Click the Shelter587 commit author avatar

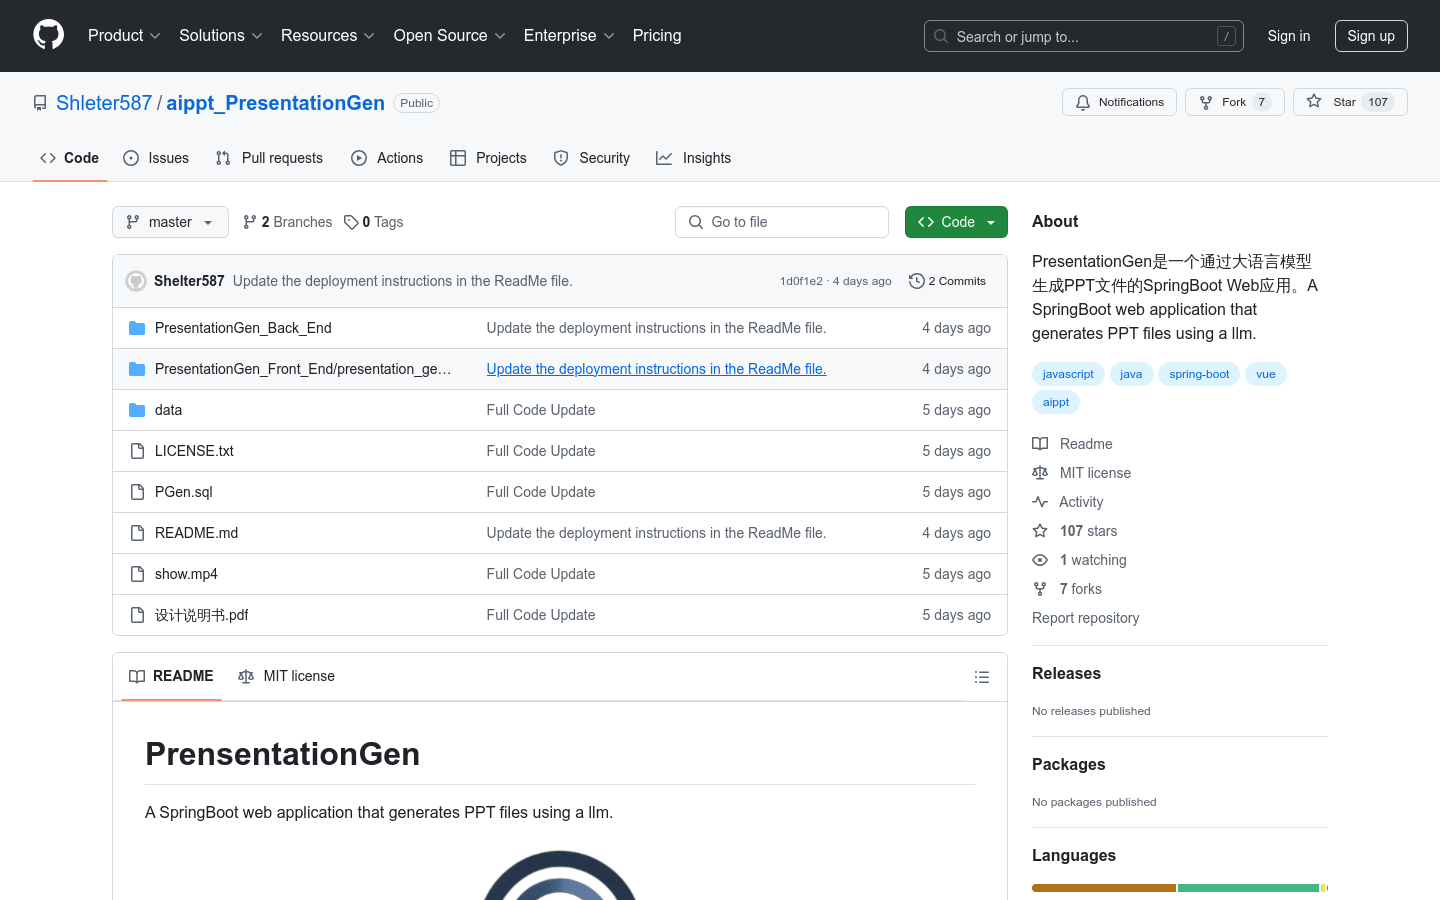136,281
